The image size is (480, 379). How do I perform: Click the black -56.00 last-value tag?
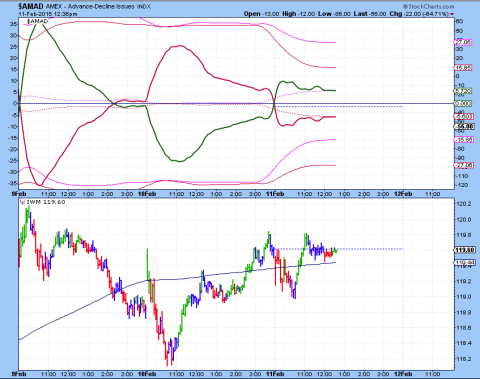(464, 126)
